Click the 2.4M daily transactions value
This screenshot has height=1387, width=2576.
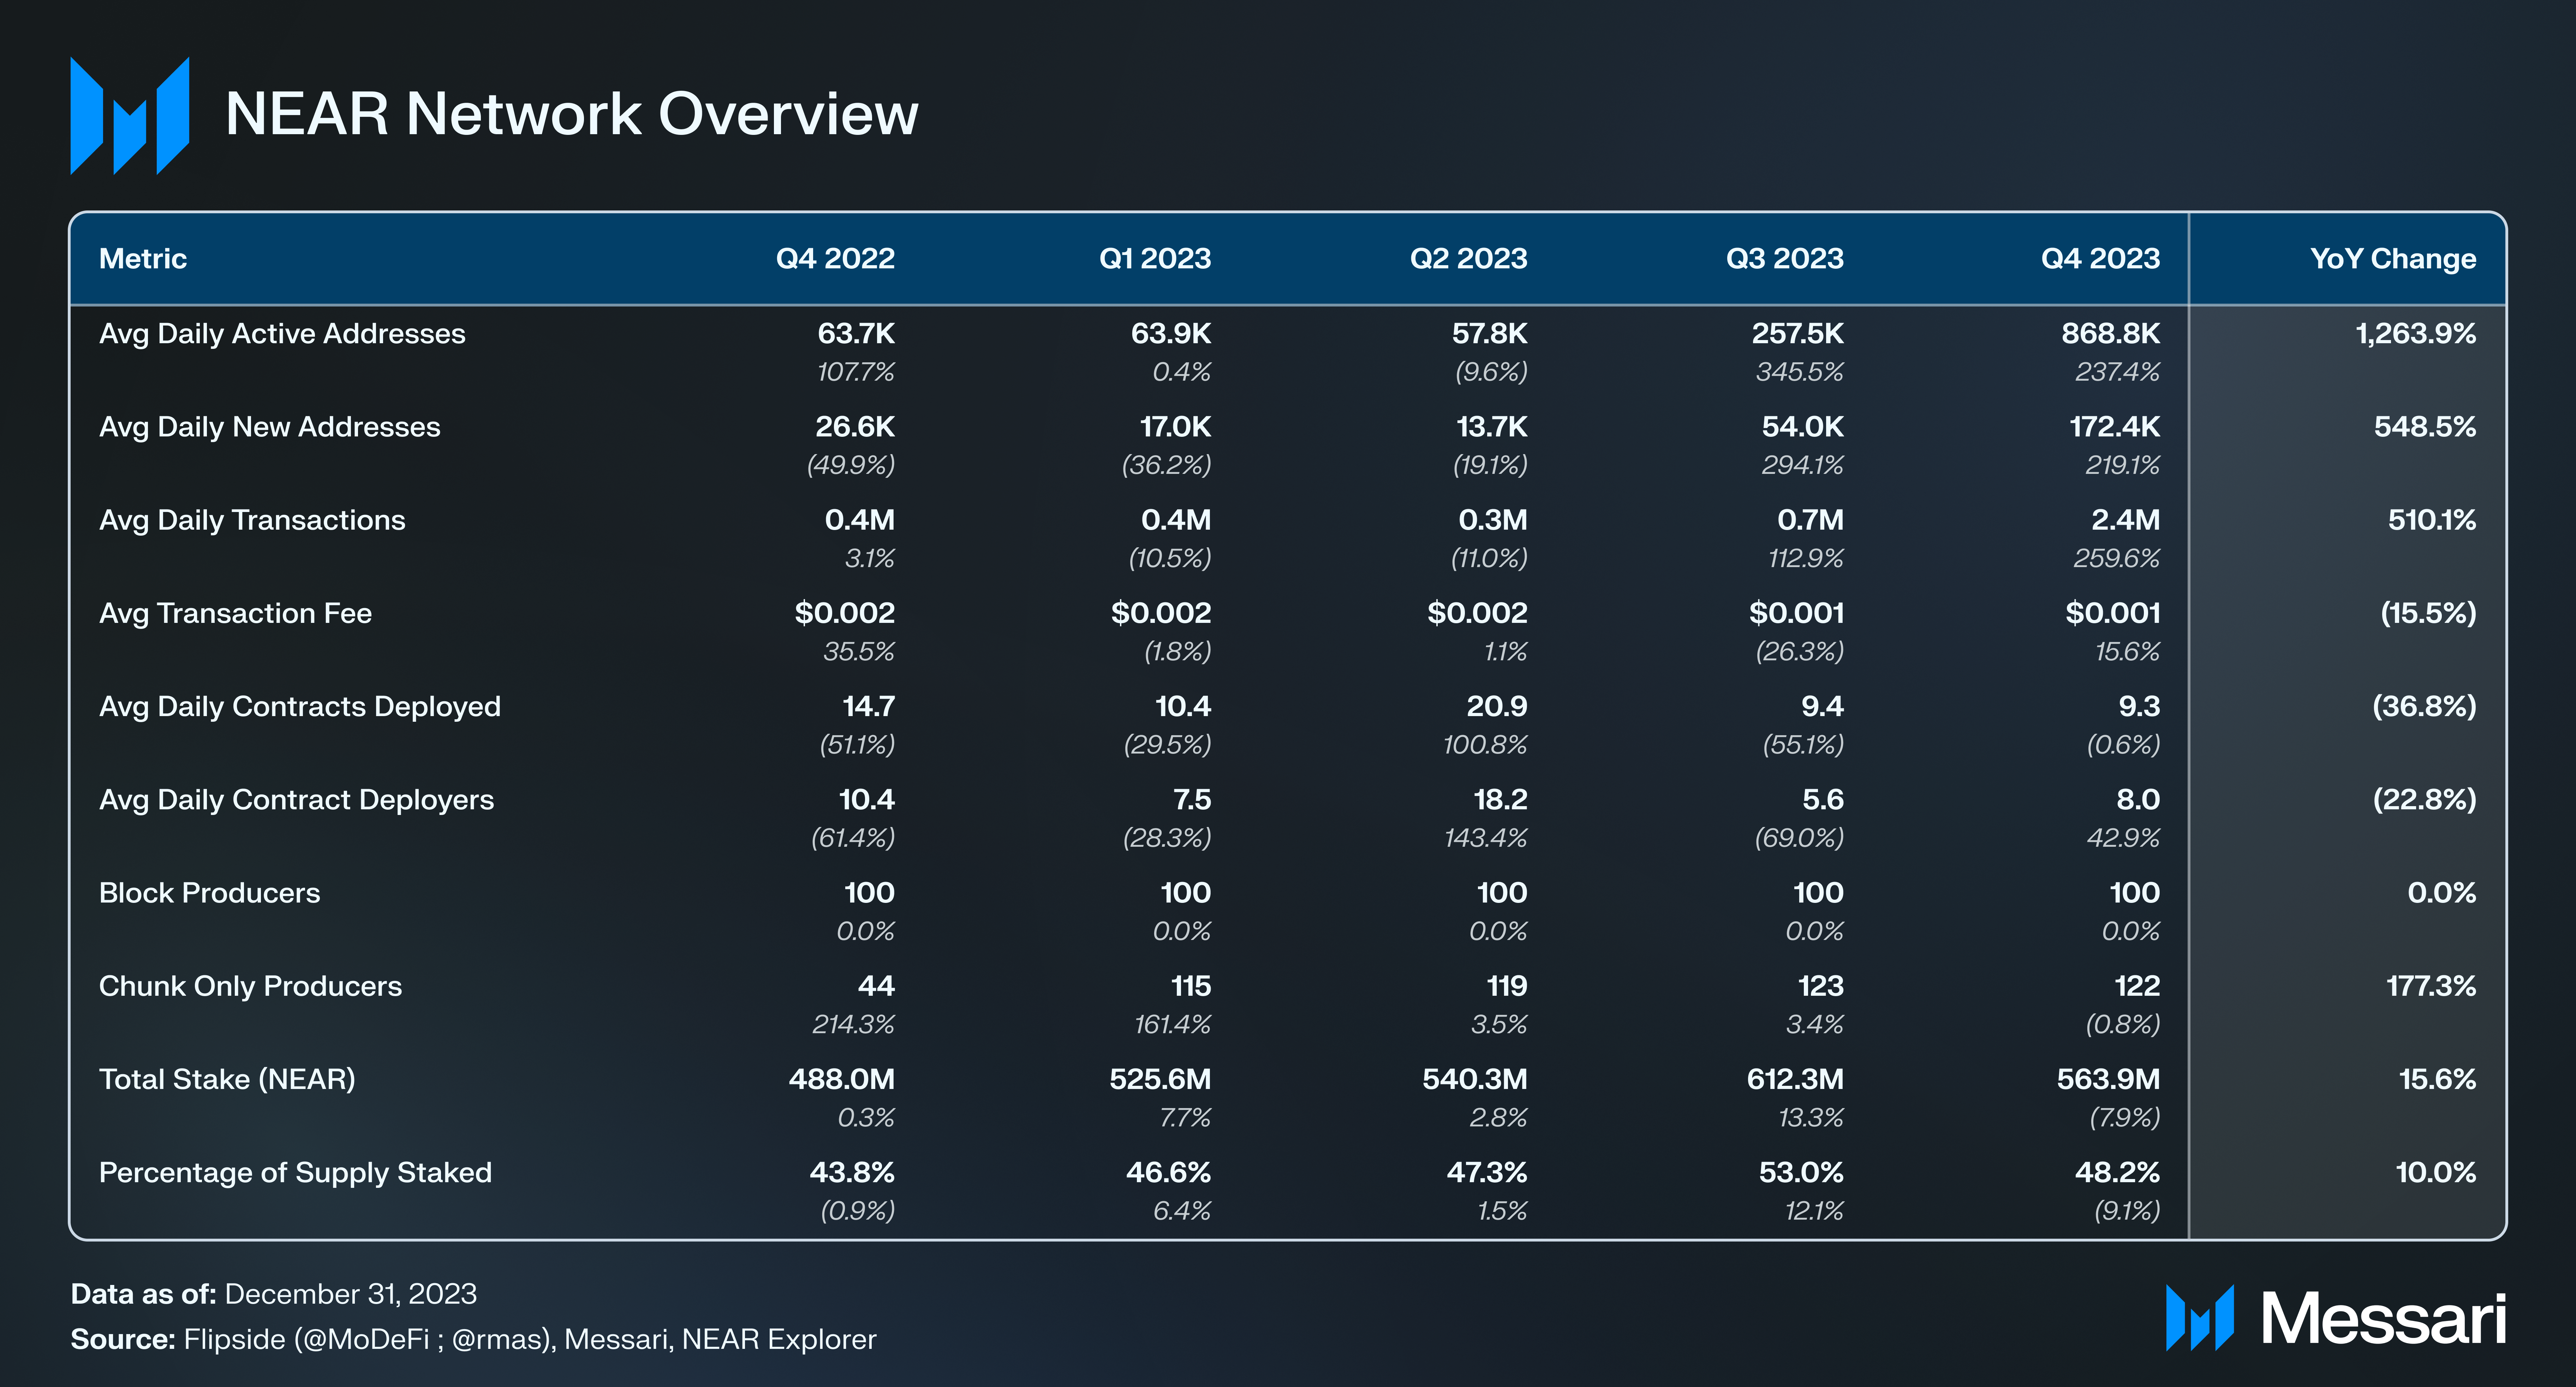[2125, 520]
